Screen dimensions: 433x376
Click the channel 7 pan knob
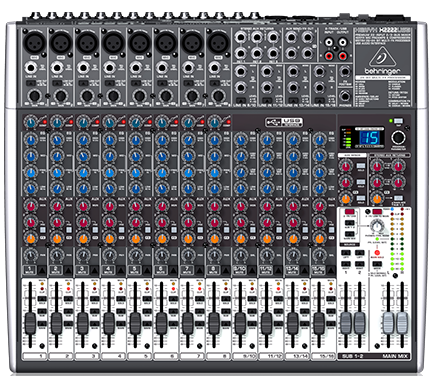[188, 256]
